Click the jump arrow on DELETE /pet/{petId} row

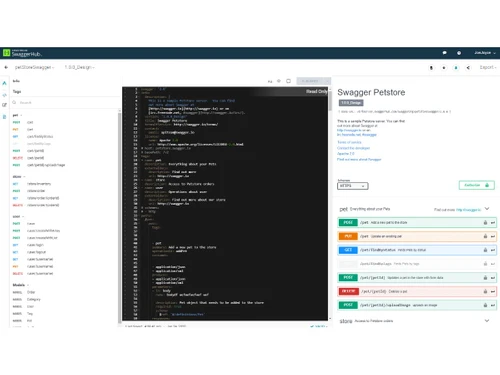click(493, 291)
